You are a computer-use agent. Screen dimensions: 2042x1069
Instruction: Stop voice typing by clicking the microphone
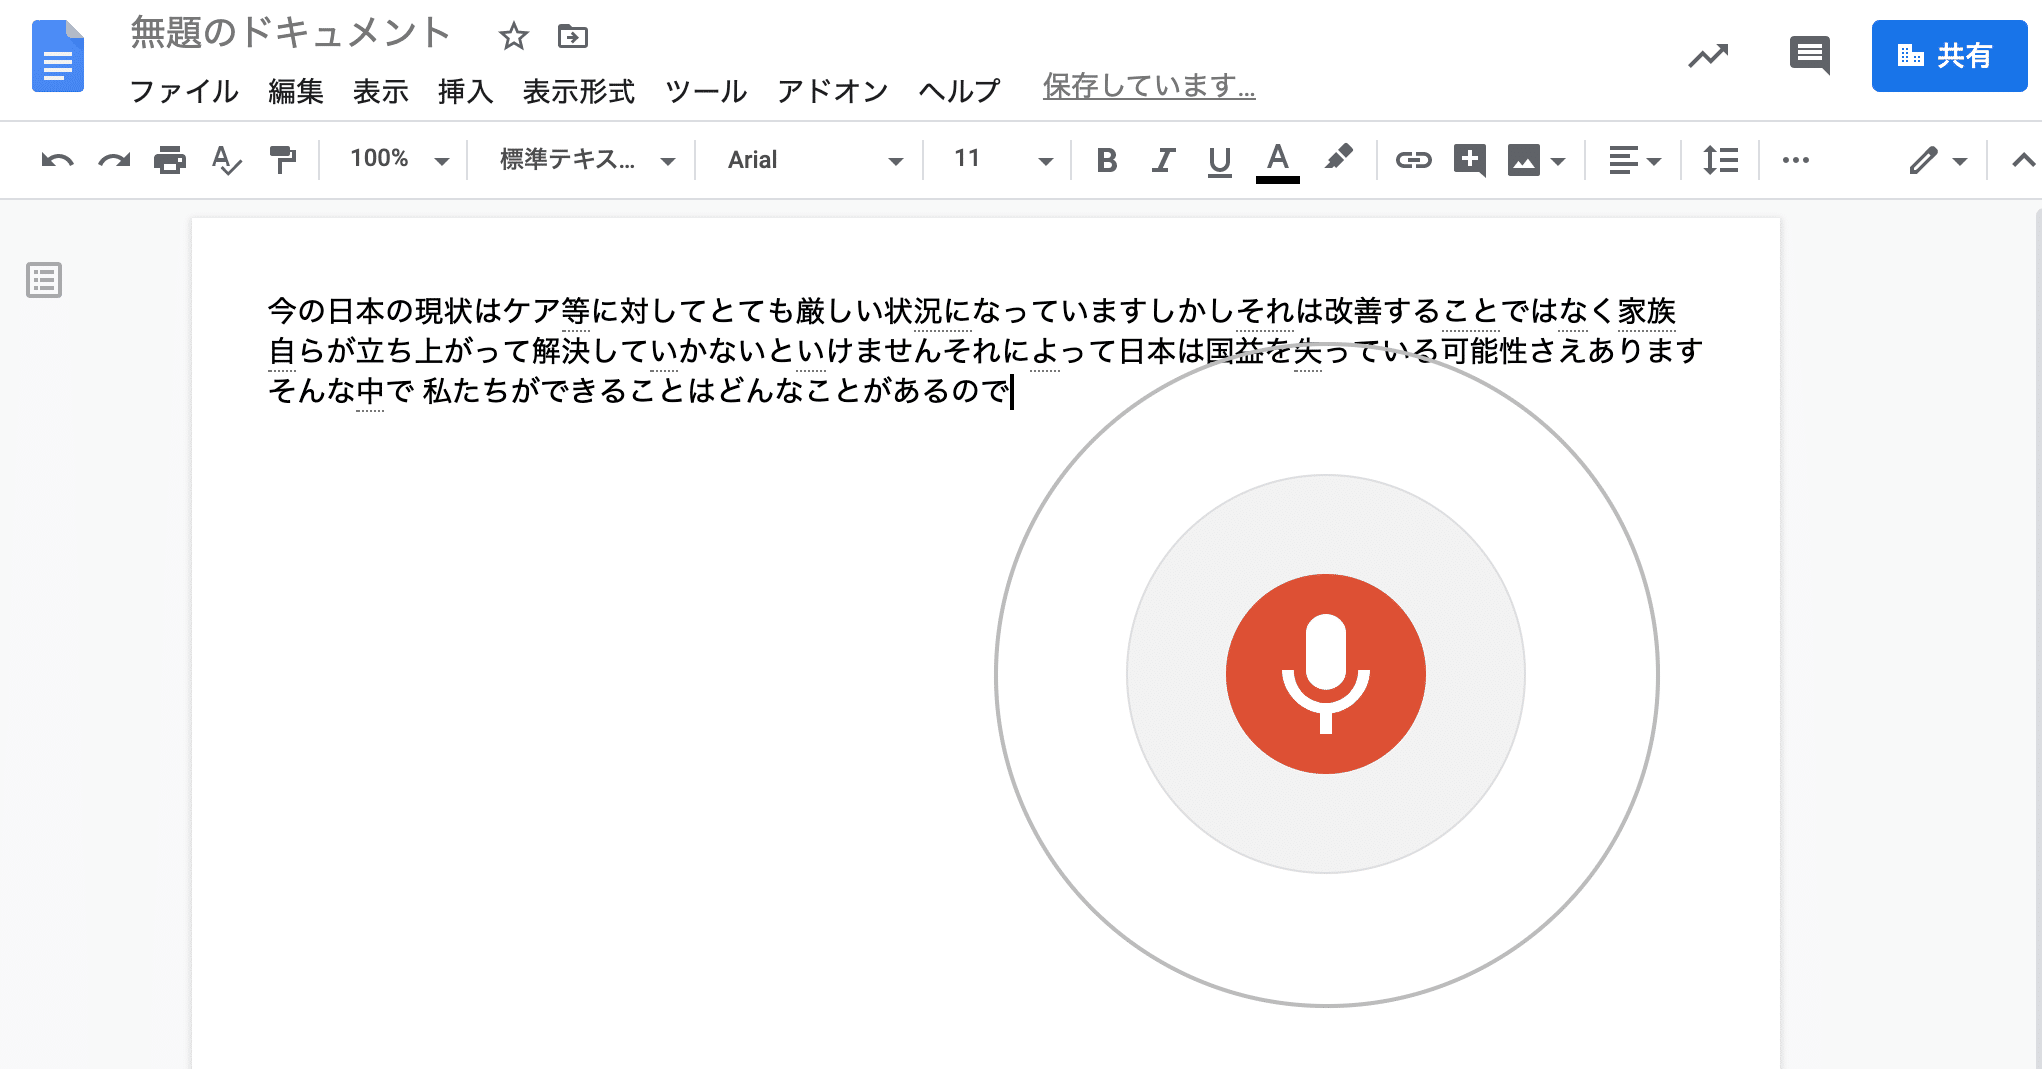click(1325, 675)
